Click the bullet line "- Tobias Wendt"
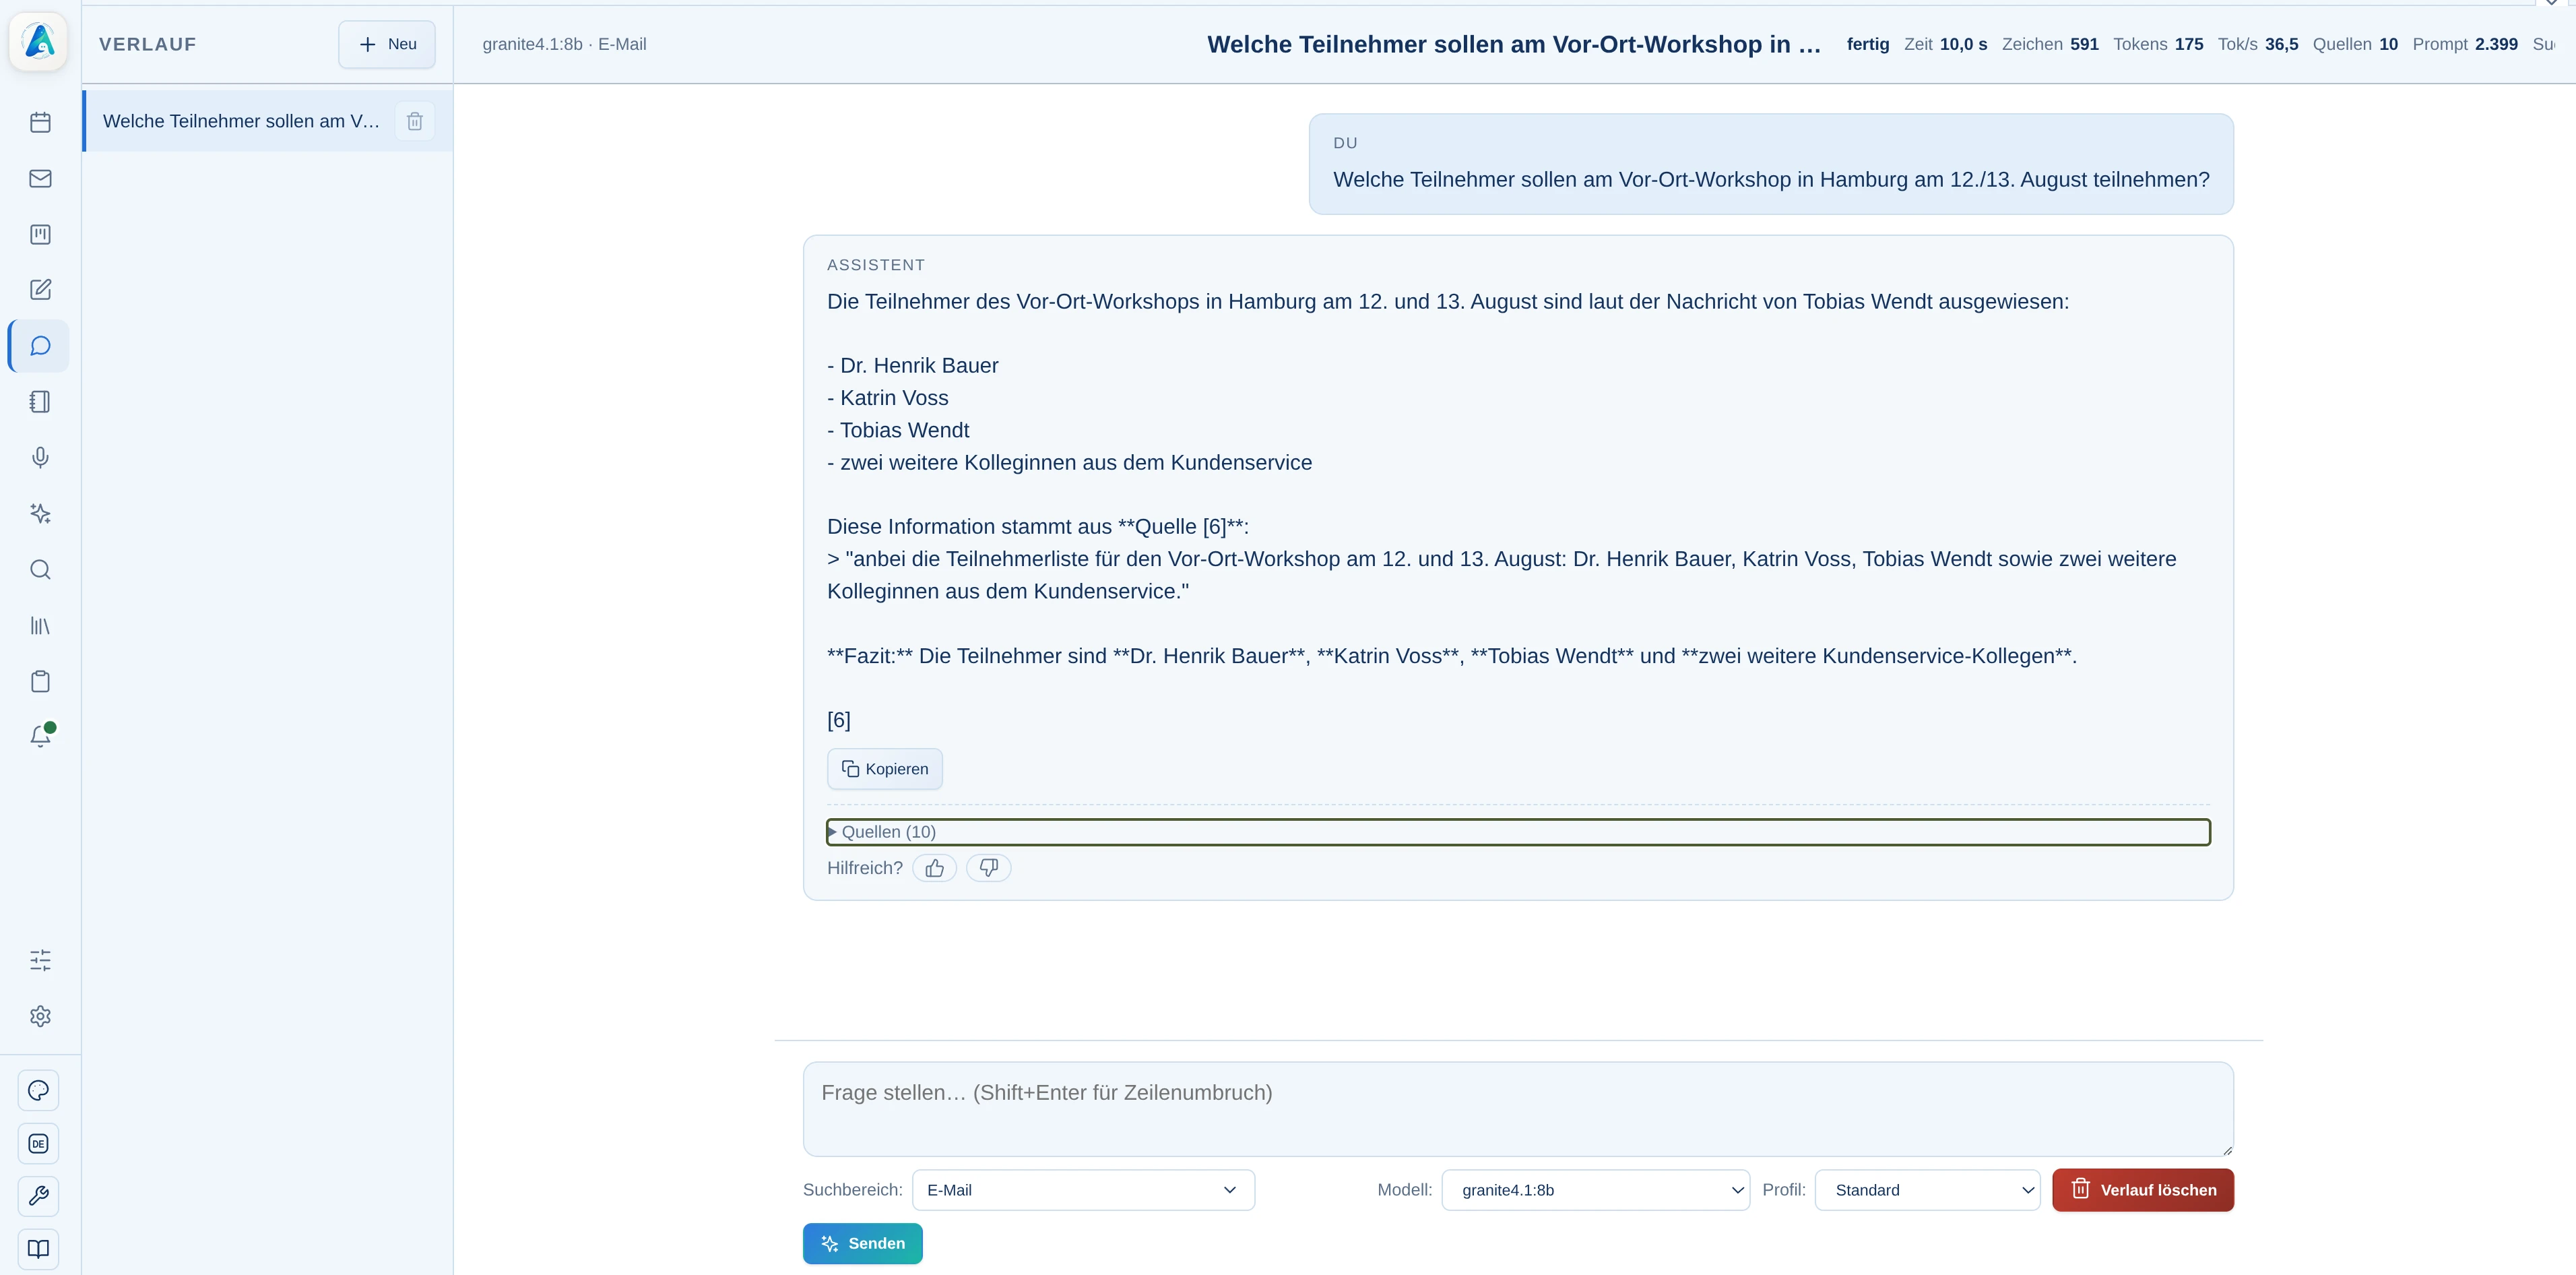The width and height of the screenshot is (2576, 1275). tap(898, 430)
